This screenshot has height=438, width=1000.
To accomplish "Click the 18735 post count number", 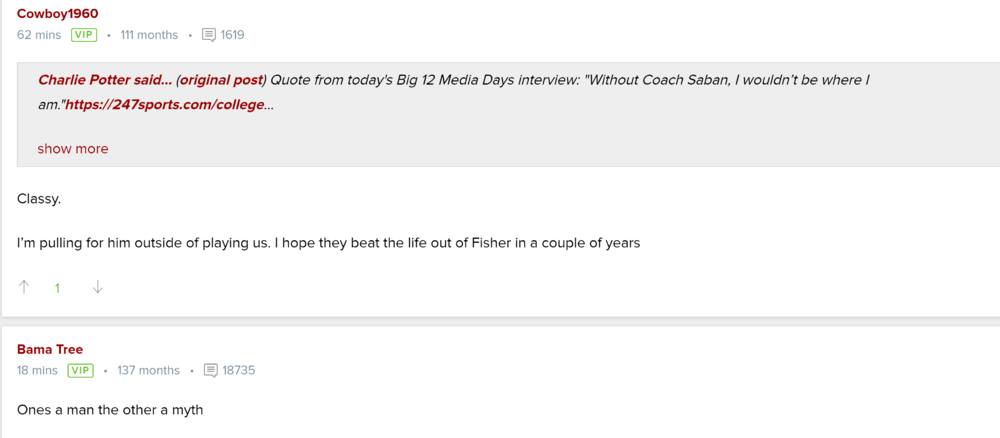I will pyautogui.click(x=239, y=370).
